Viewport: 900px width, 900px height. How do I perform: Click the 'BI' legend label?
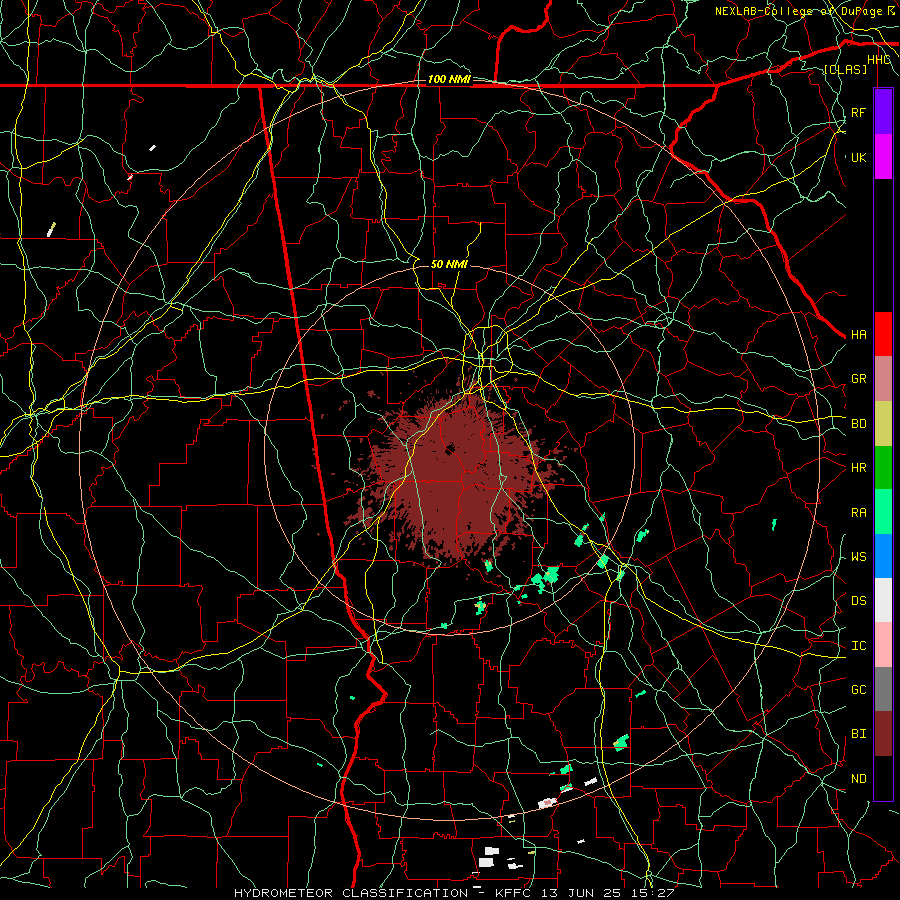click(x=858, y=734)
